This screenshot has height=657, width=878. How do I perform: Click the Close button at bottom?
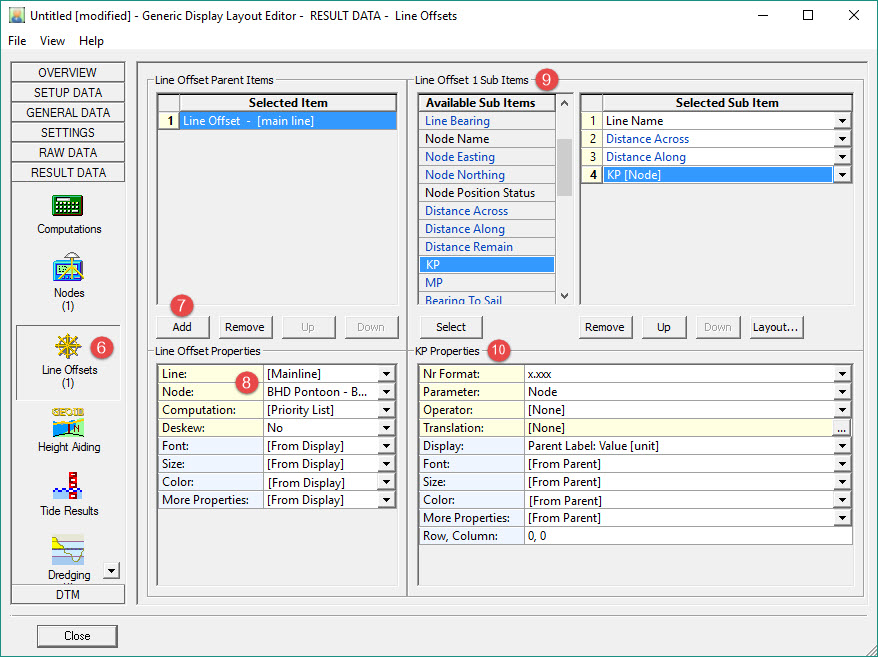77,636
